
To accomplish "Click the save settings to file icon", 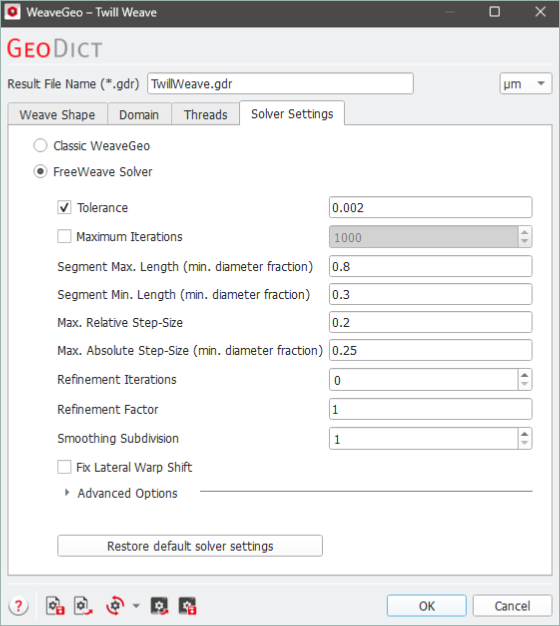I will click(55, 606).
